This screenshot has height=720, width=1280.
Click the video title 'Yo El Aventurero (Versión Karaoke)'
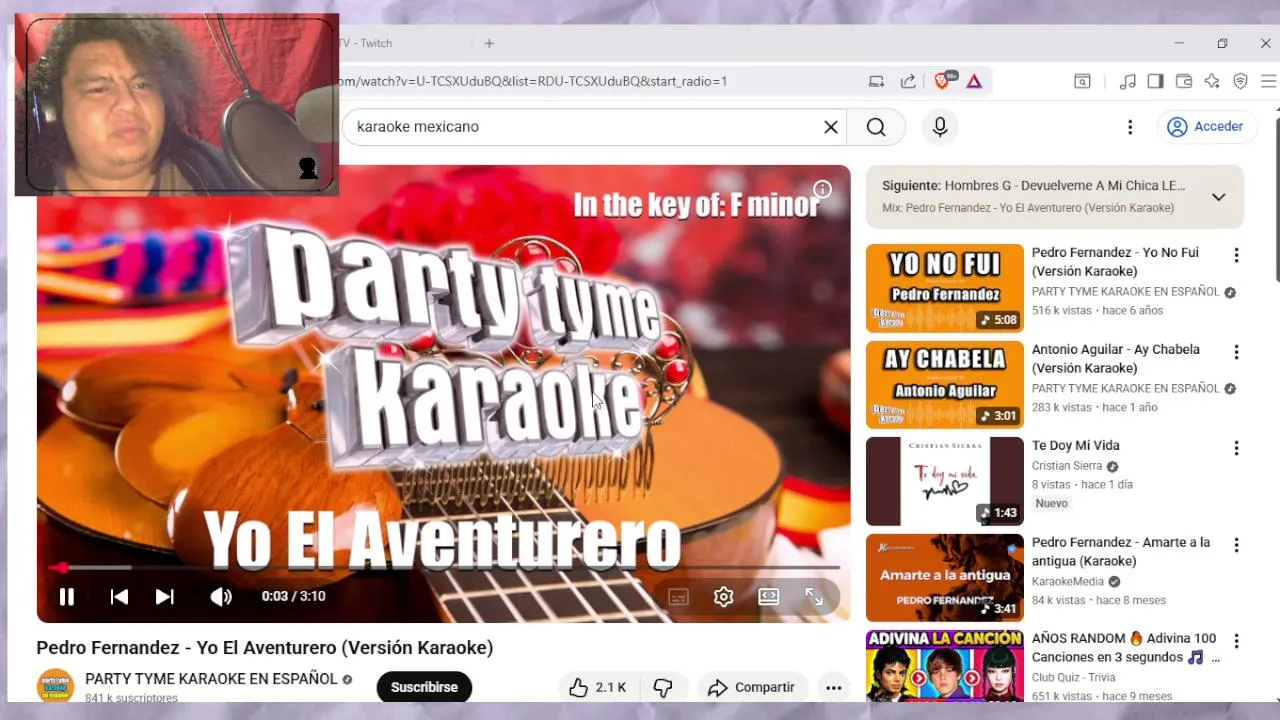point(265,648)
